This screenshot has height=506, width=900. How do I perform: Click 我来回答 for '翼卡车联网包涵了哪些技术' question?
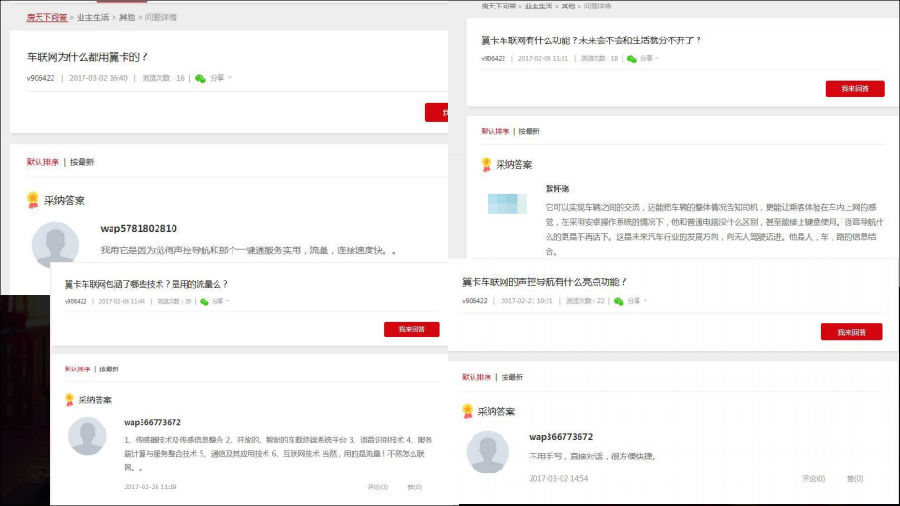click(411, 329)
